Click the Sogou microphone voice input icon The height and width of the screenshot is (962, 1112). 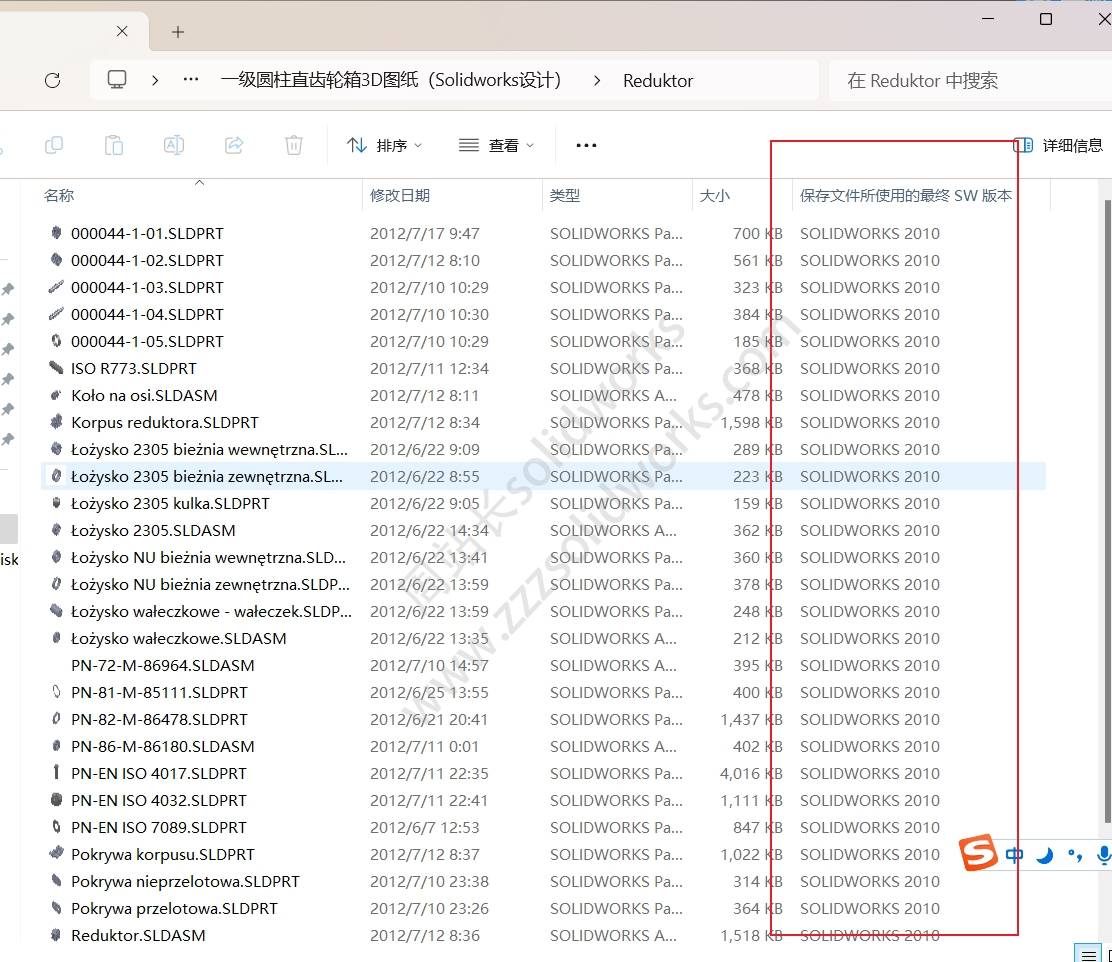click(x=1103, y=854)
